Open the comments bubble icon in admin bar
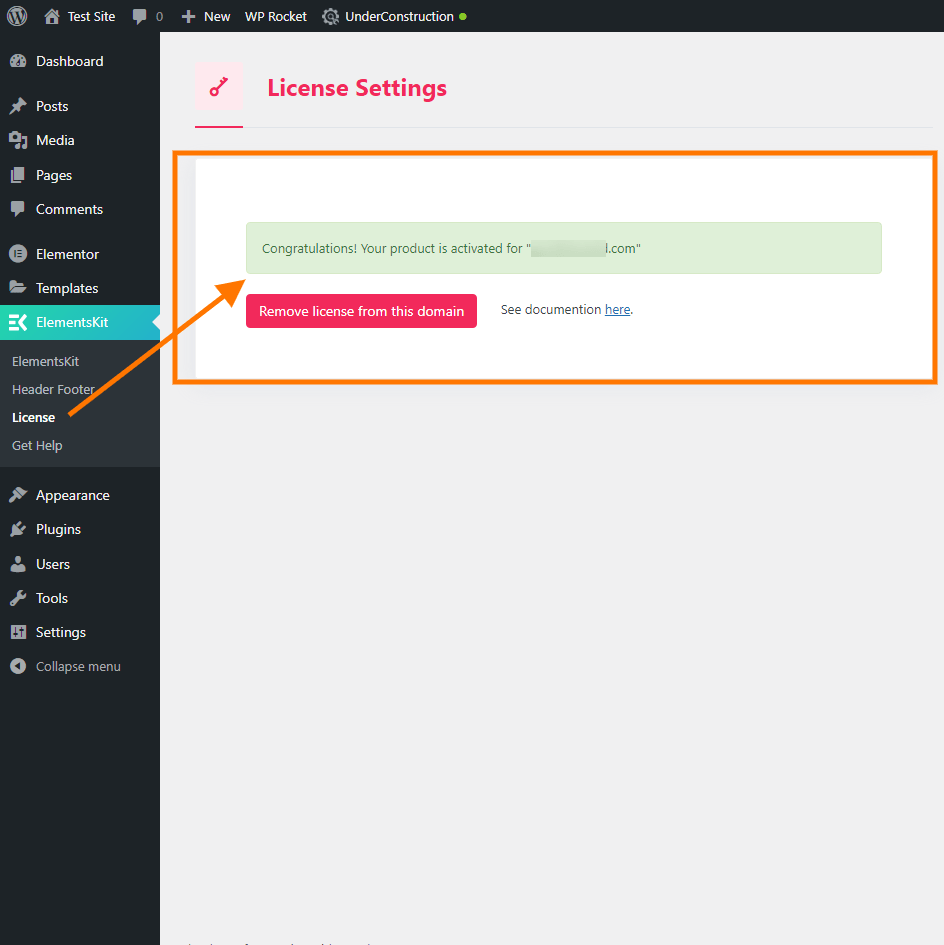This screenshot has width=944, height=945. pos(139,16)
